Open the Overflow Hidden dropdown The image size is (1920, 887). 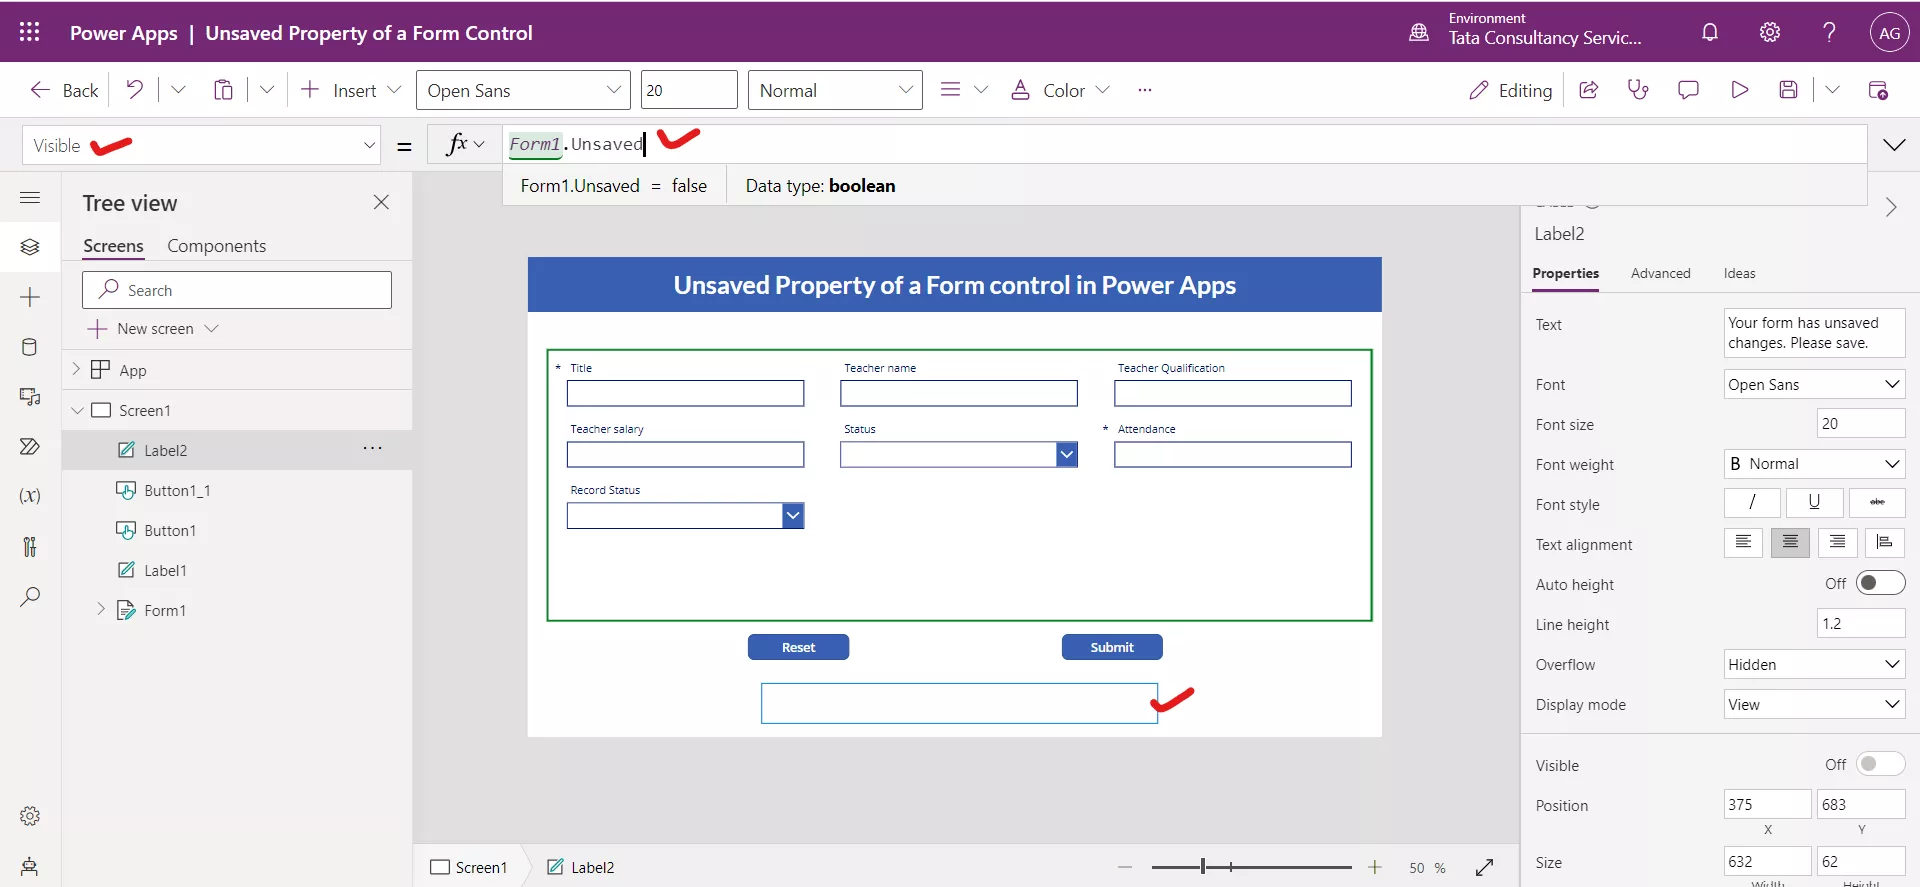(1814, 664)
